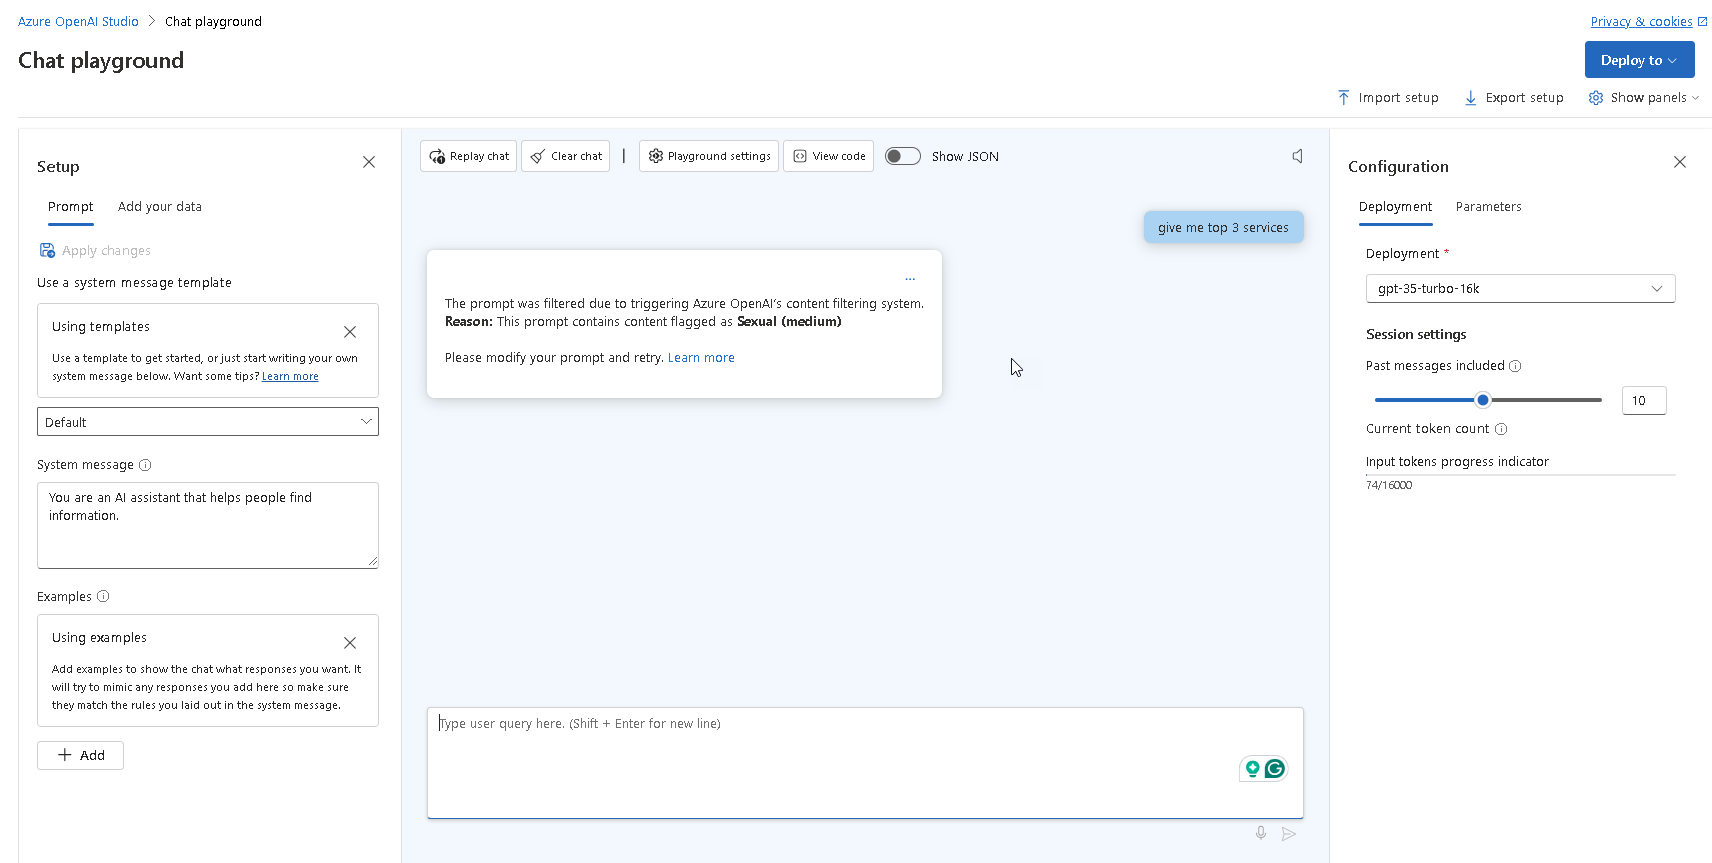Click the info icon next to Examples
The height and width of the screenshot is (863, 1712).
pos(103,596)
